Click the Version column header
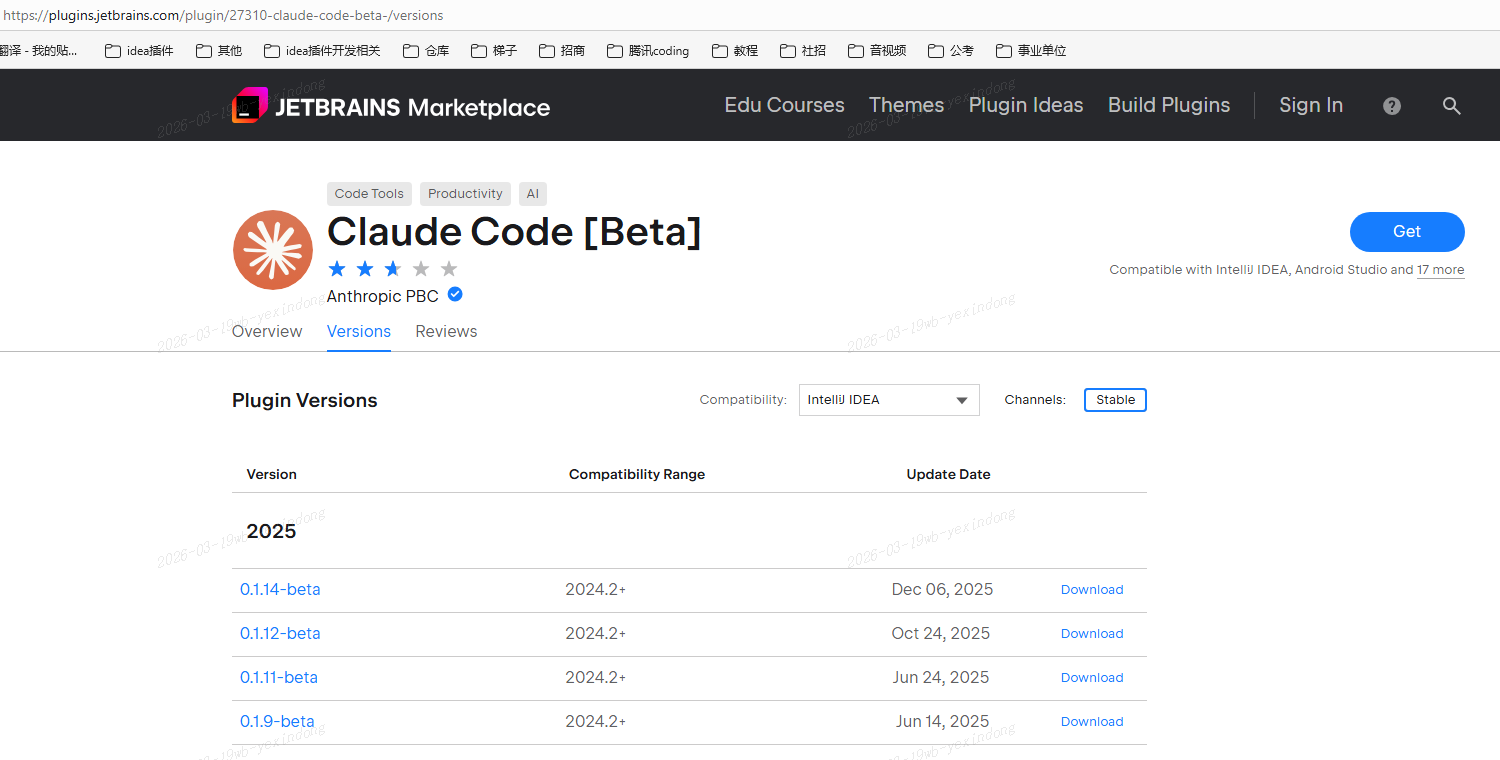Image resolution: width=1500 pixels, height=760 pixels. 272,474
